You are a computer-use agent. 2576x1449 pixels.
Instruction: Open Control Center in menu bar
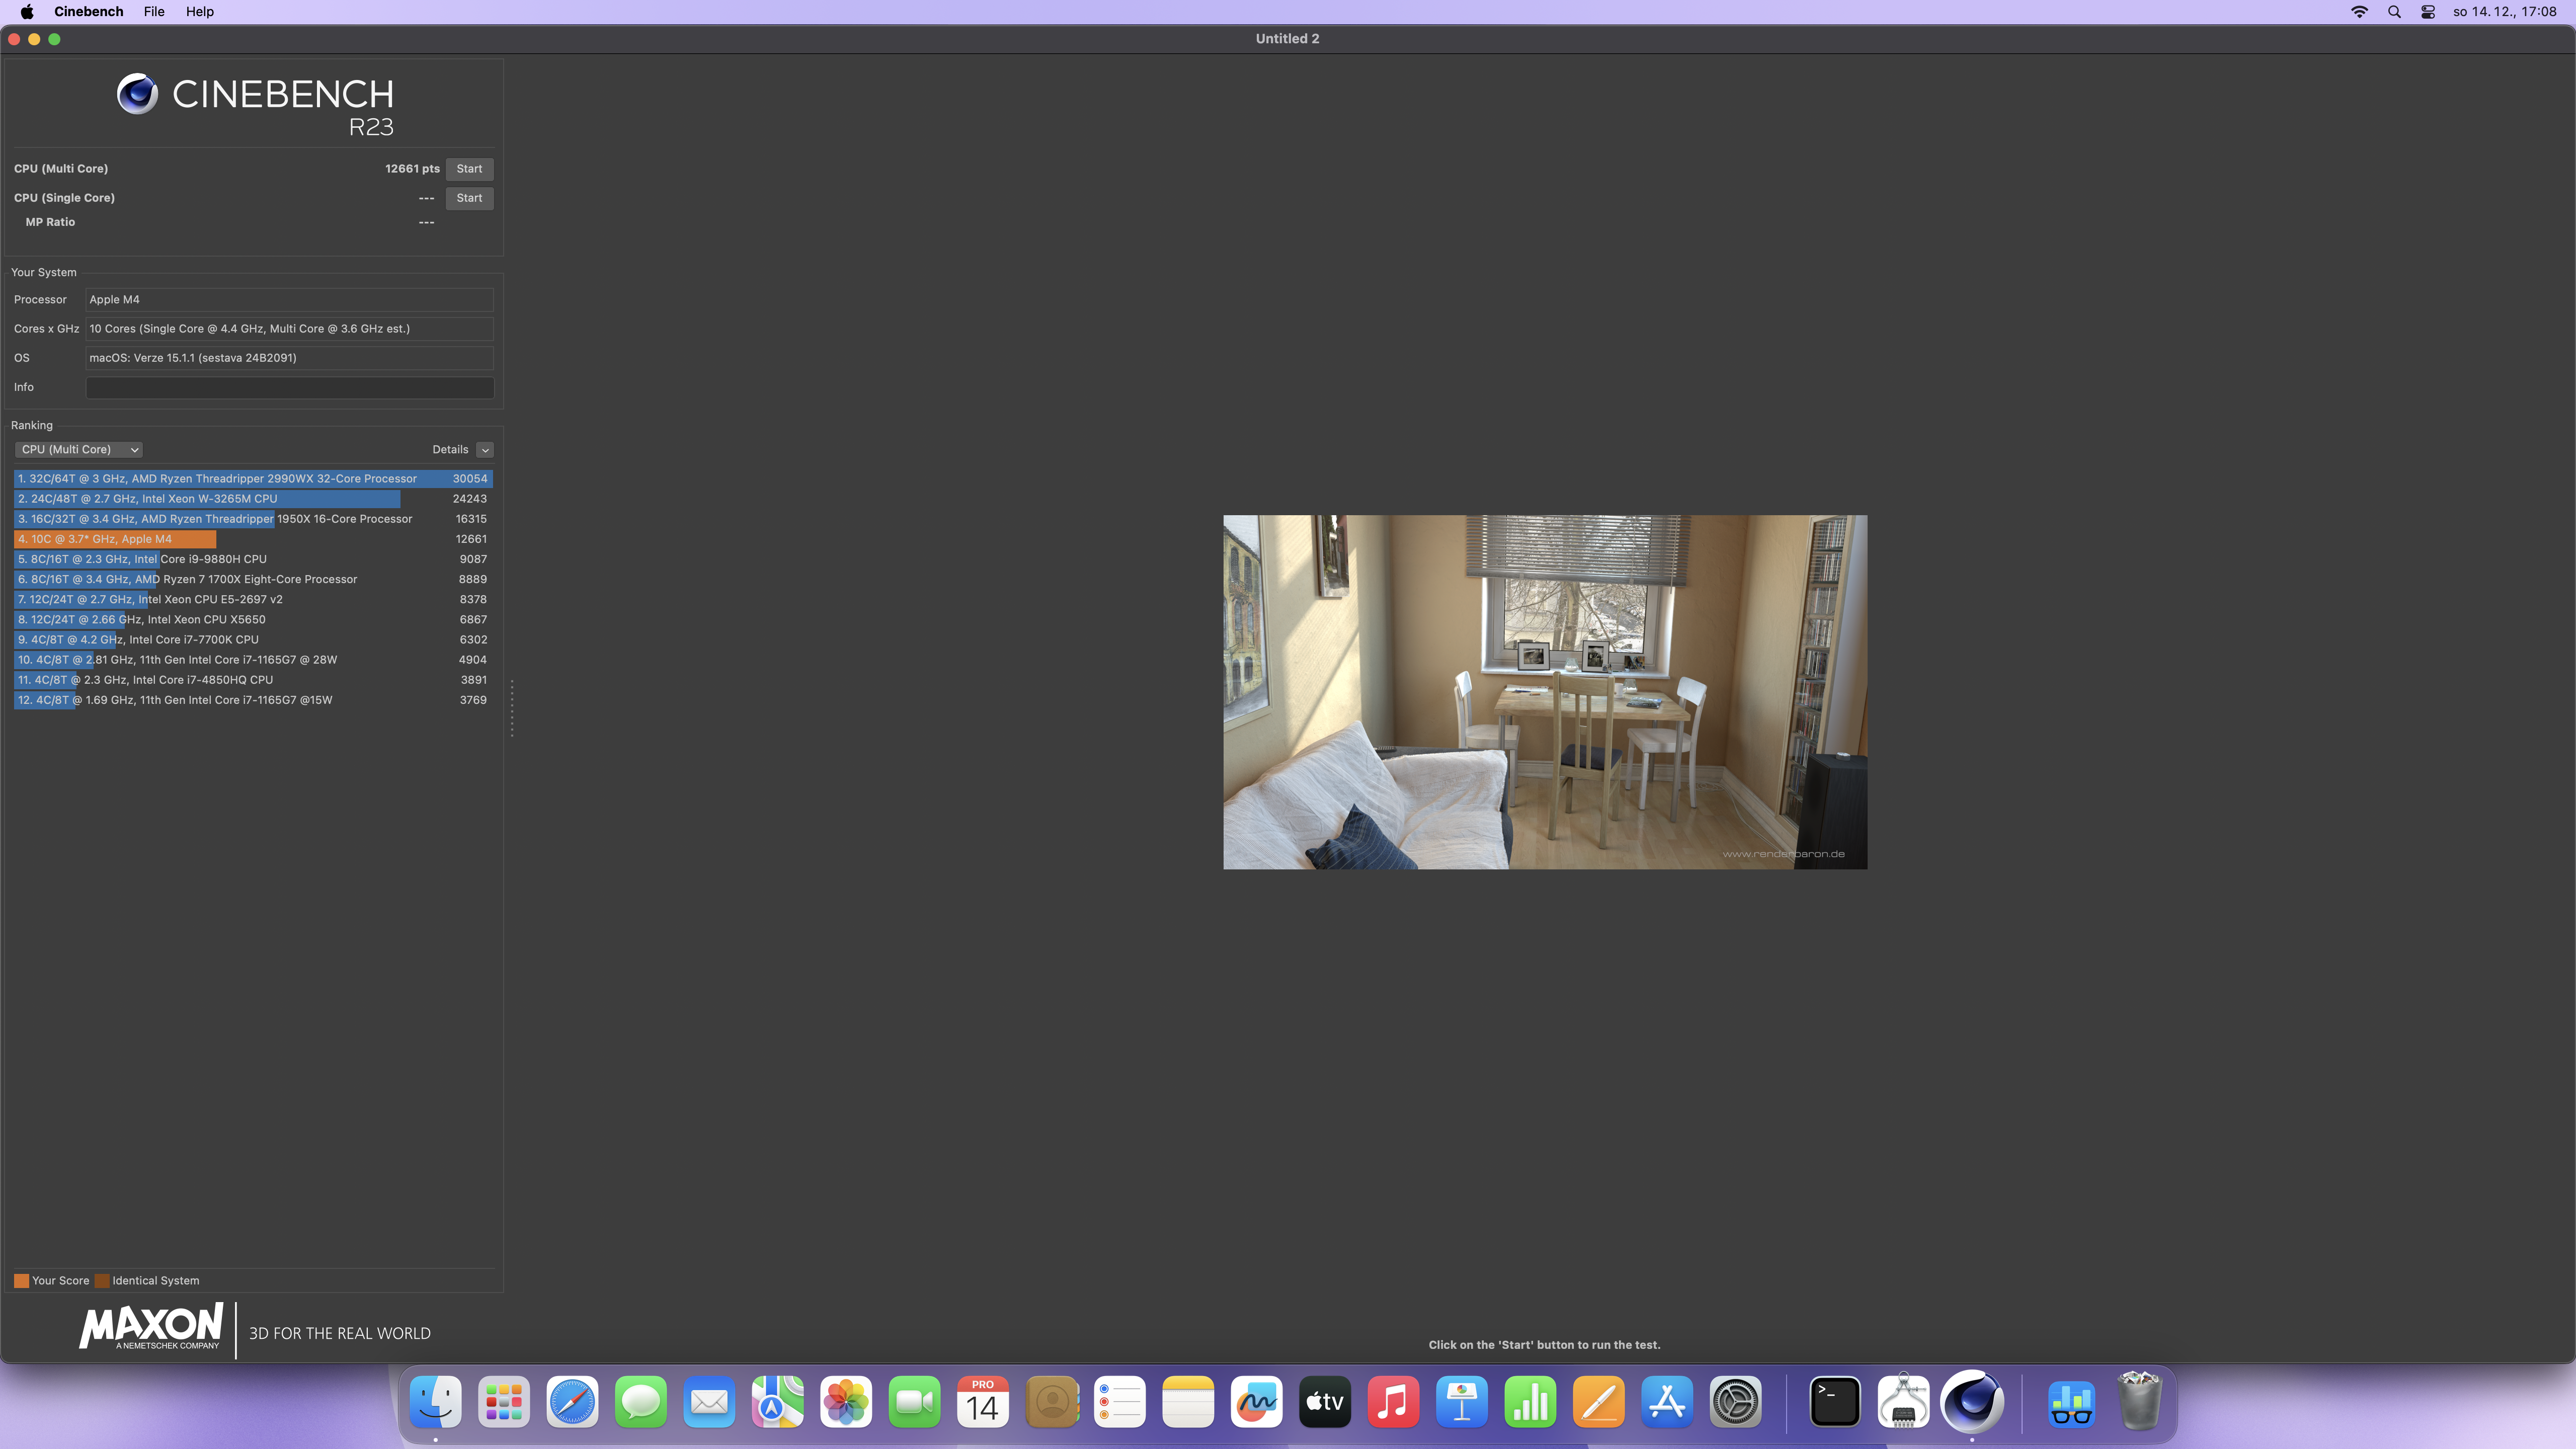2428,12
